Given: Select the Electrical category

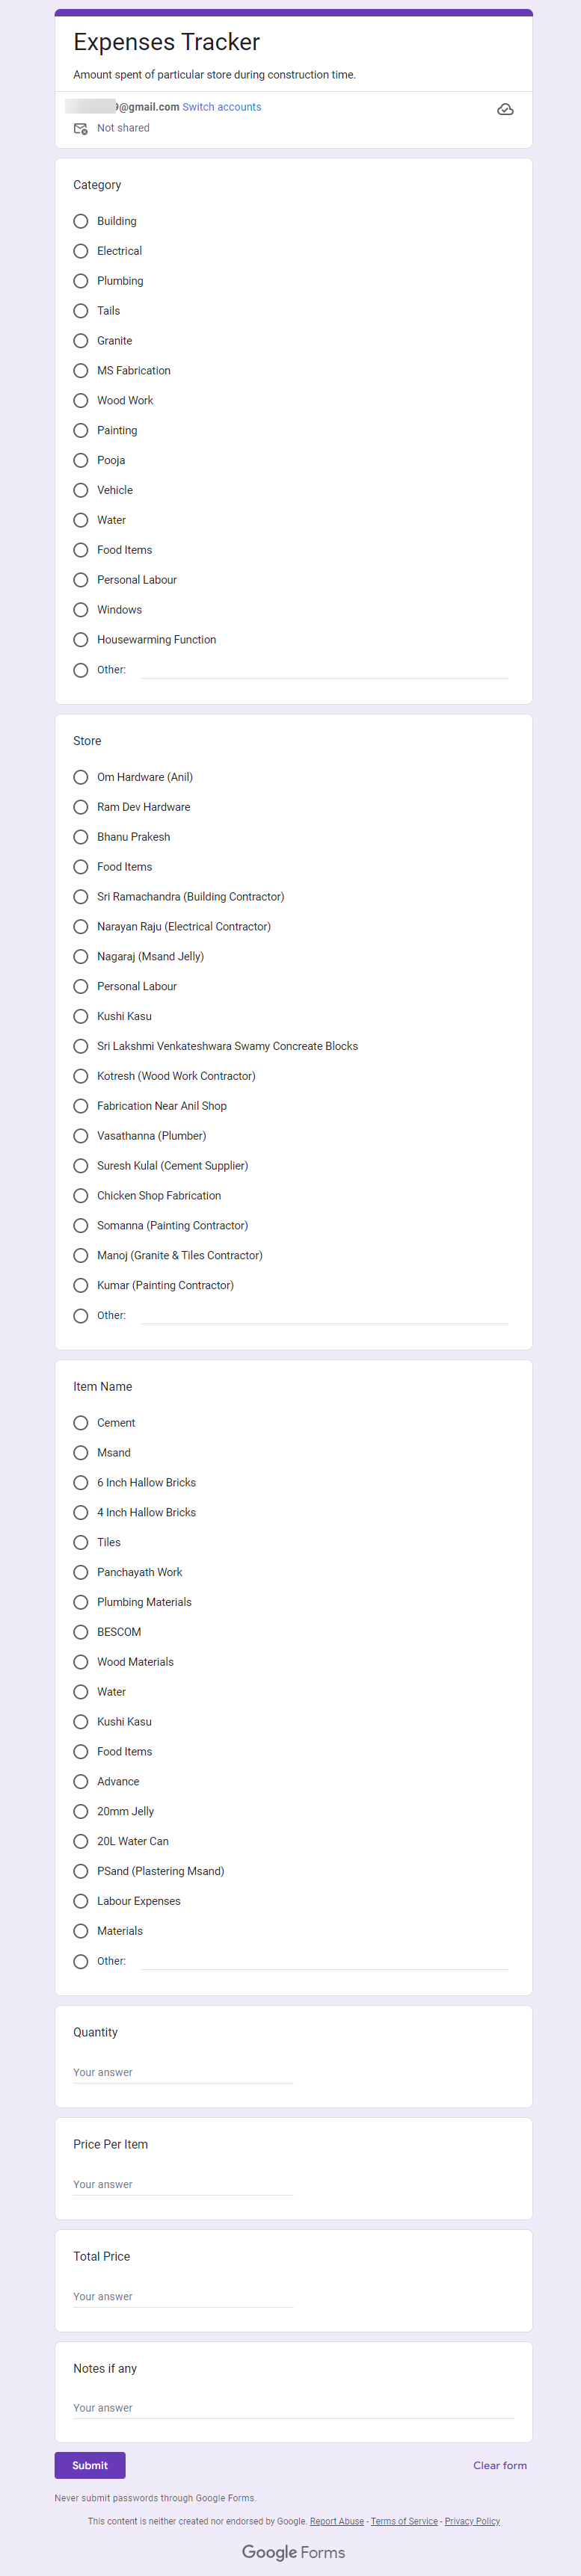Looking at the screenshot, I should (80, 251).
